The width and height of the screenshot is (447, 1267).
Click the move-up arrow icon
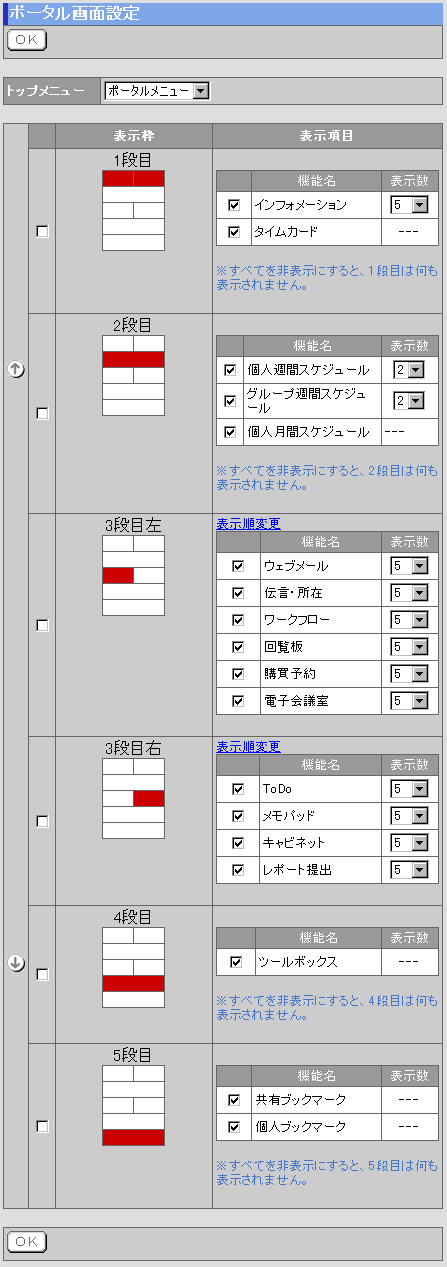[16, 369]
